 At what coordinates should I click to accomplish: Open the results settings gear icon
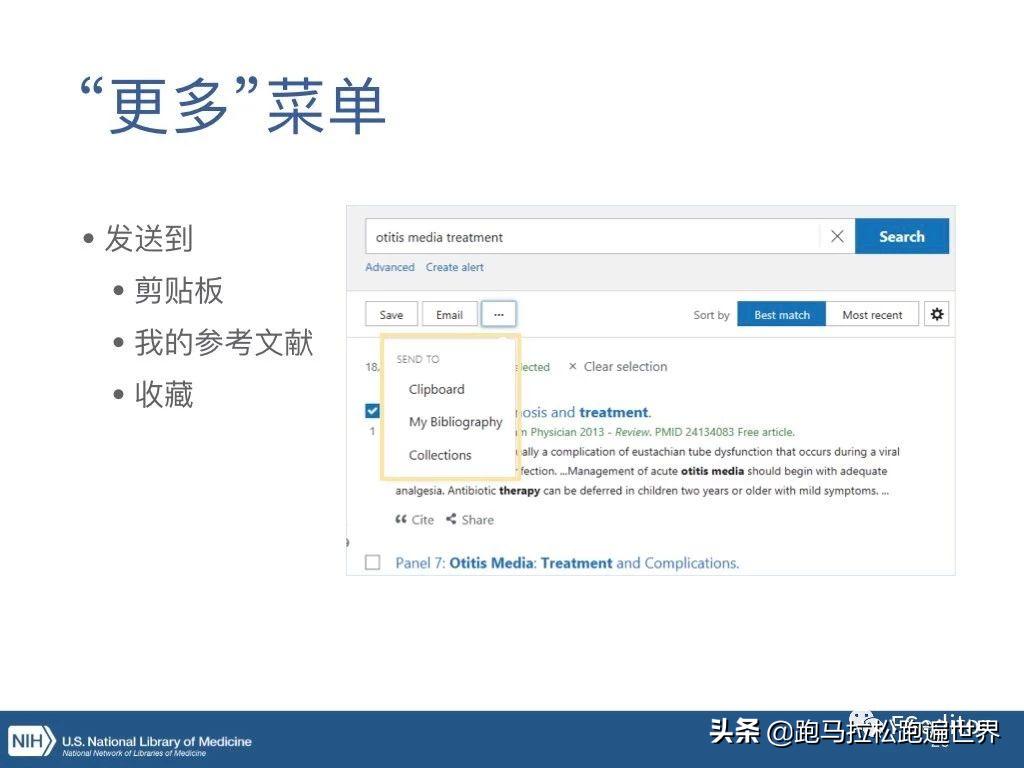[936, 313]
